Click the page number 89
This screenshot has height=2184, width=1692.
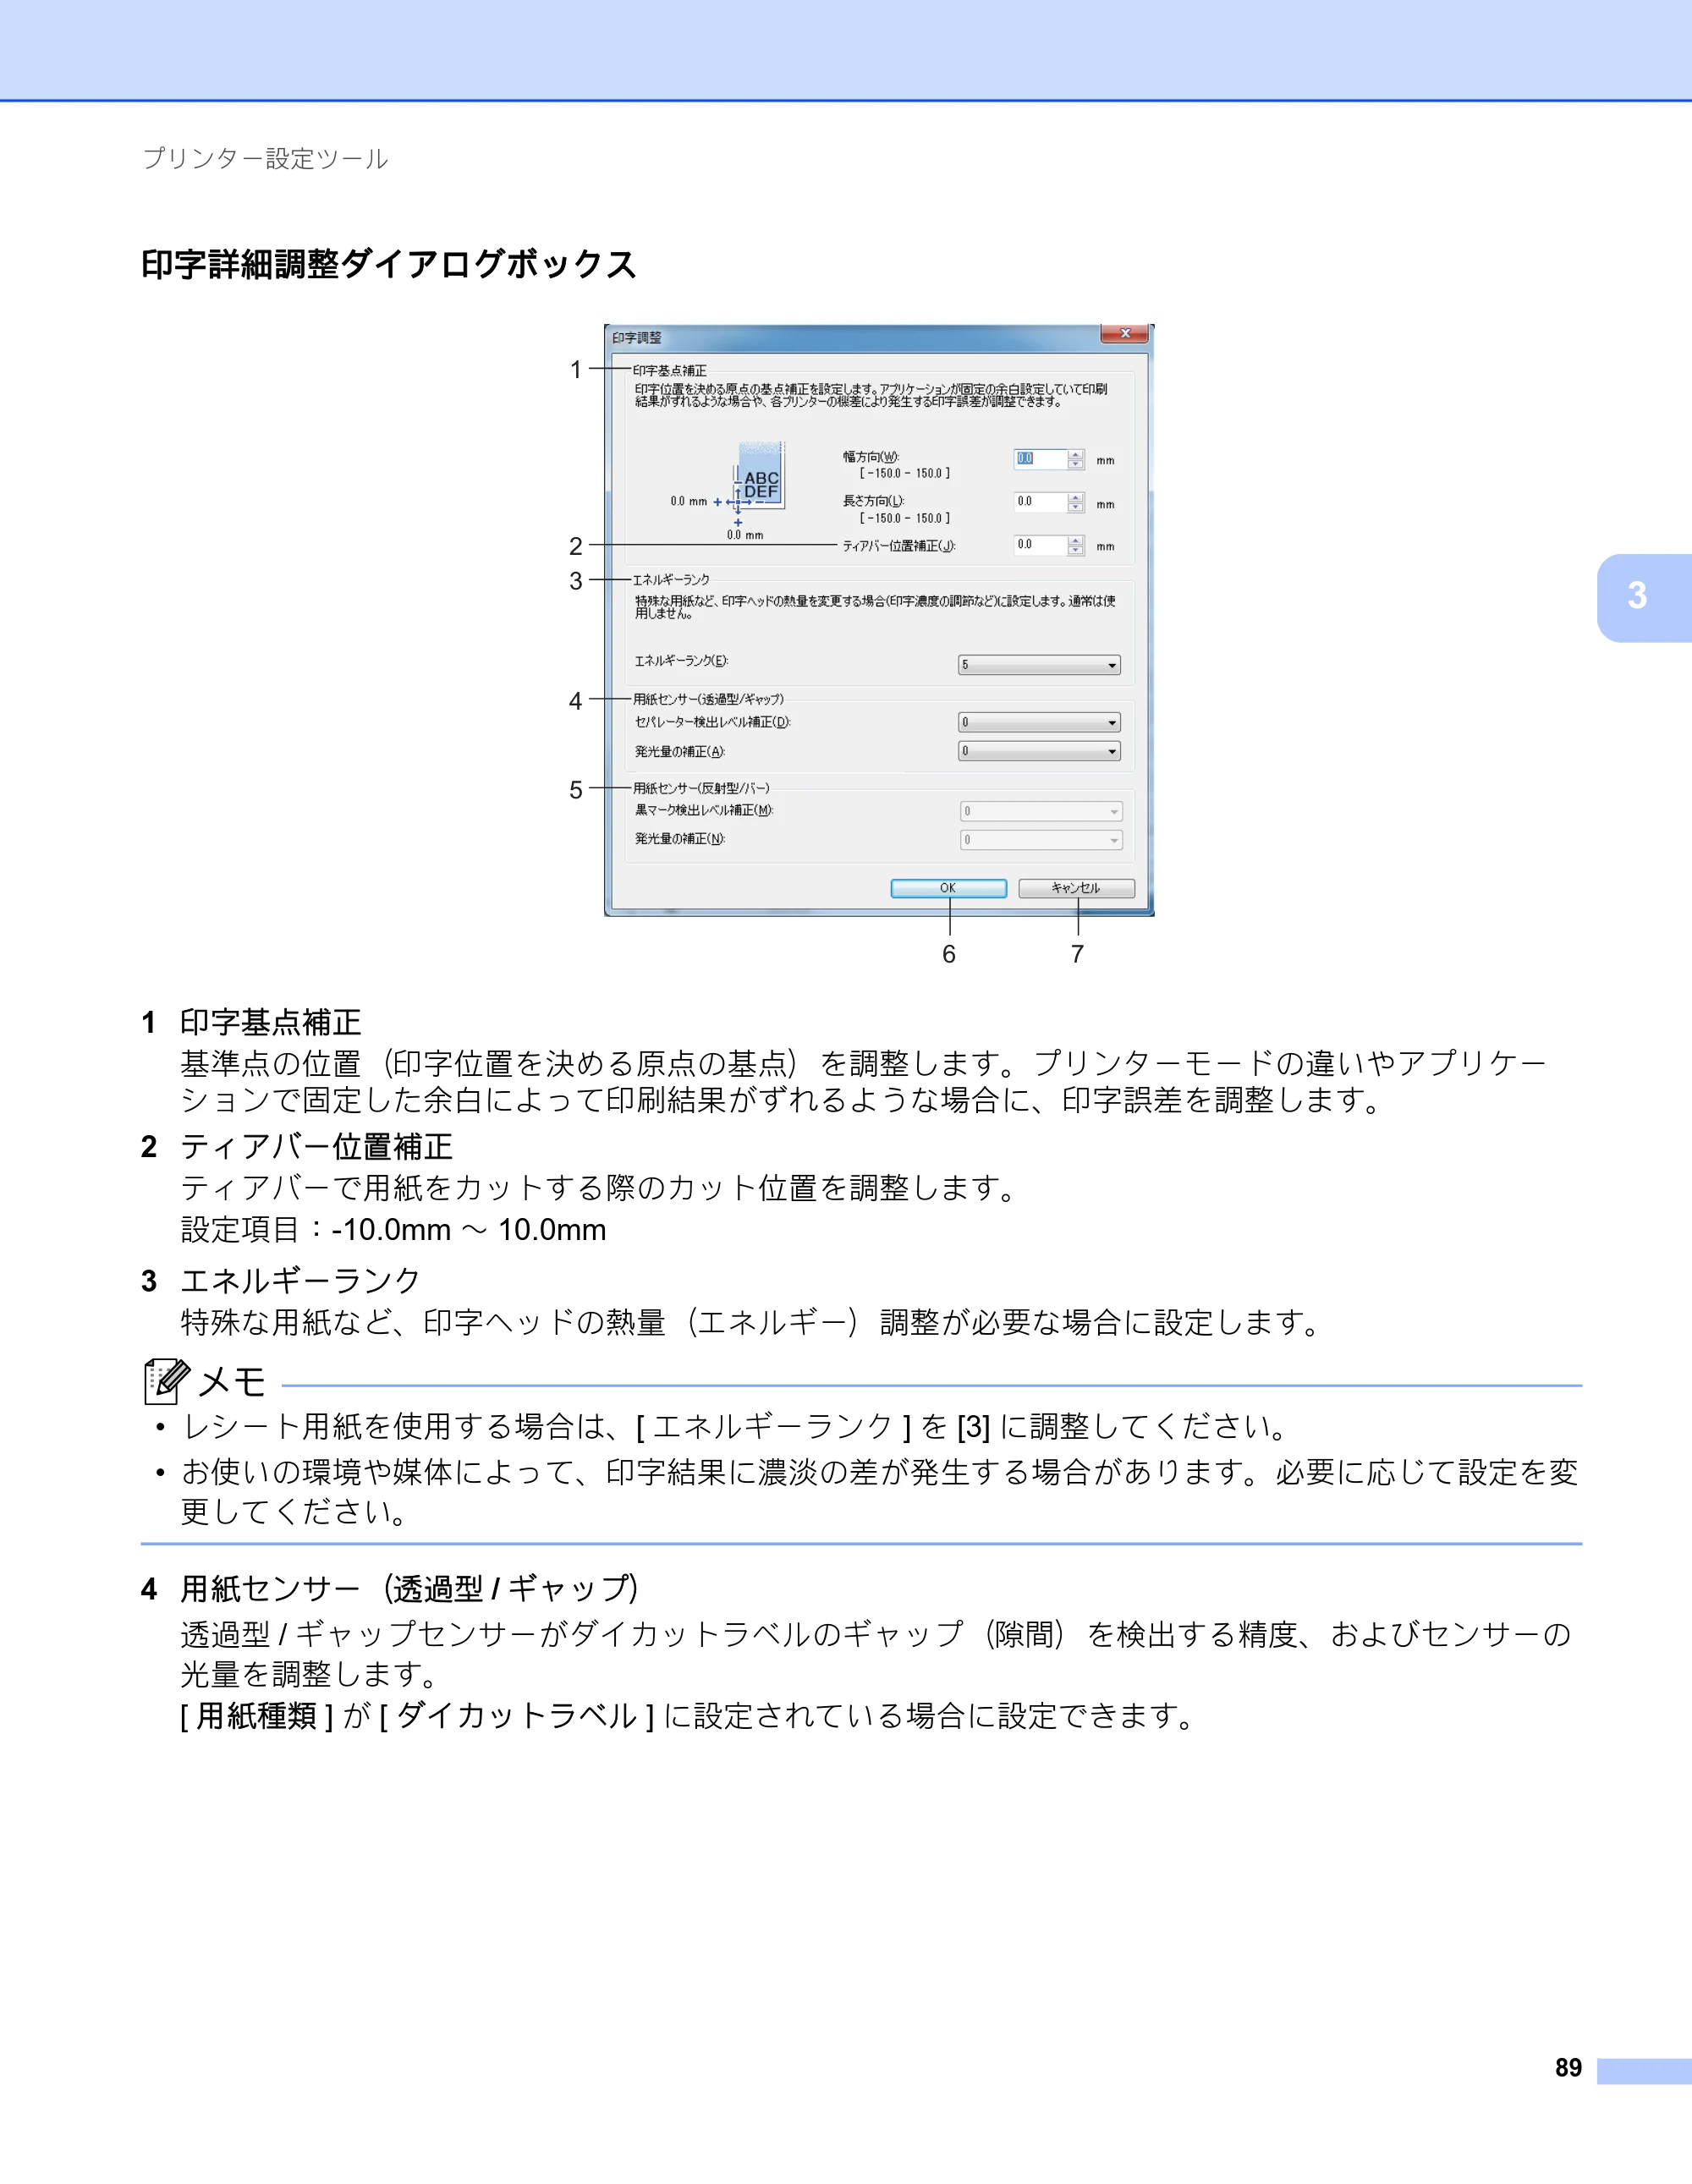(1568, 2067)
